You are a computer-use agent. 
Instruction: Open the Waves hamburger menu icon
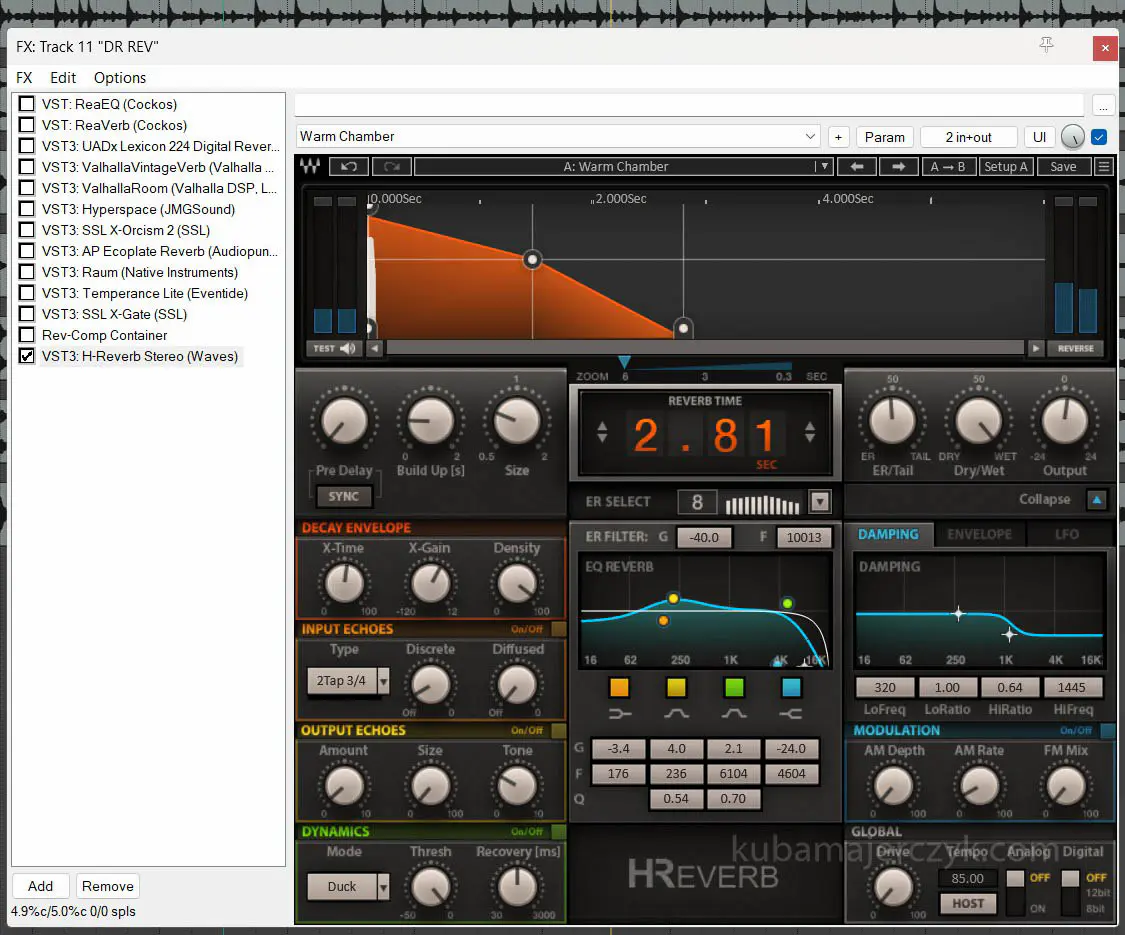[1103, 167]
